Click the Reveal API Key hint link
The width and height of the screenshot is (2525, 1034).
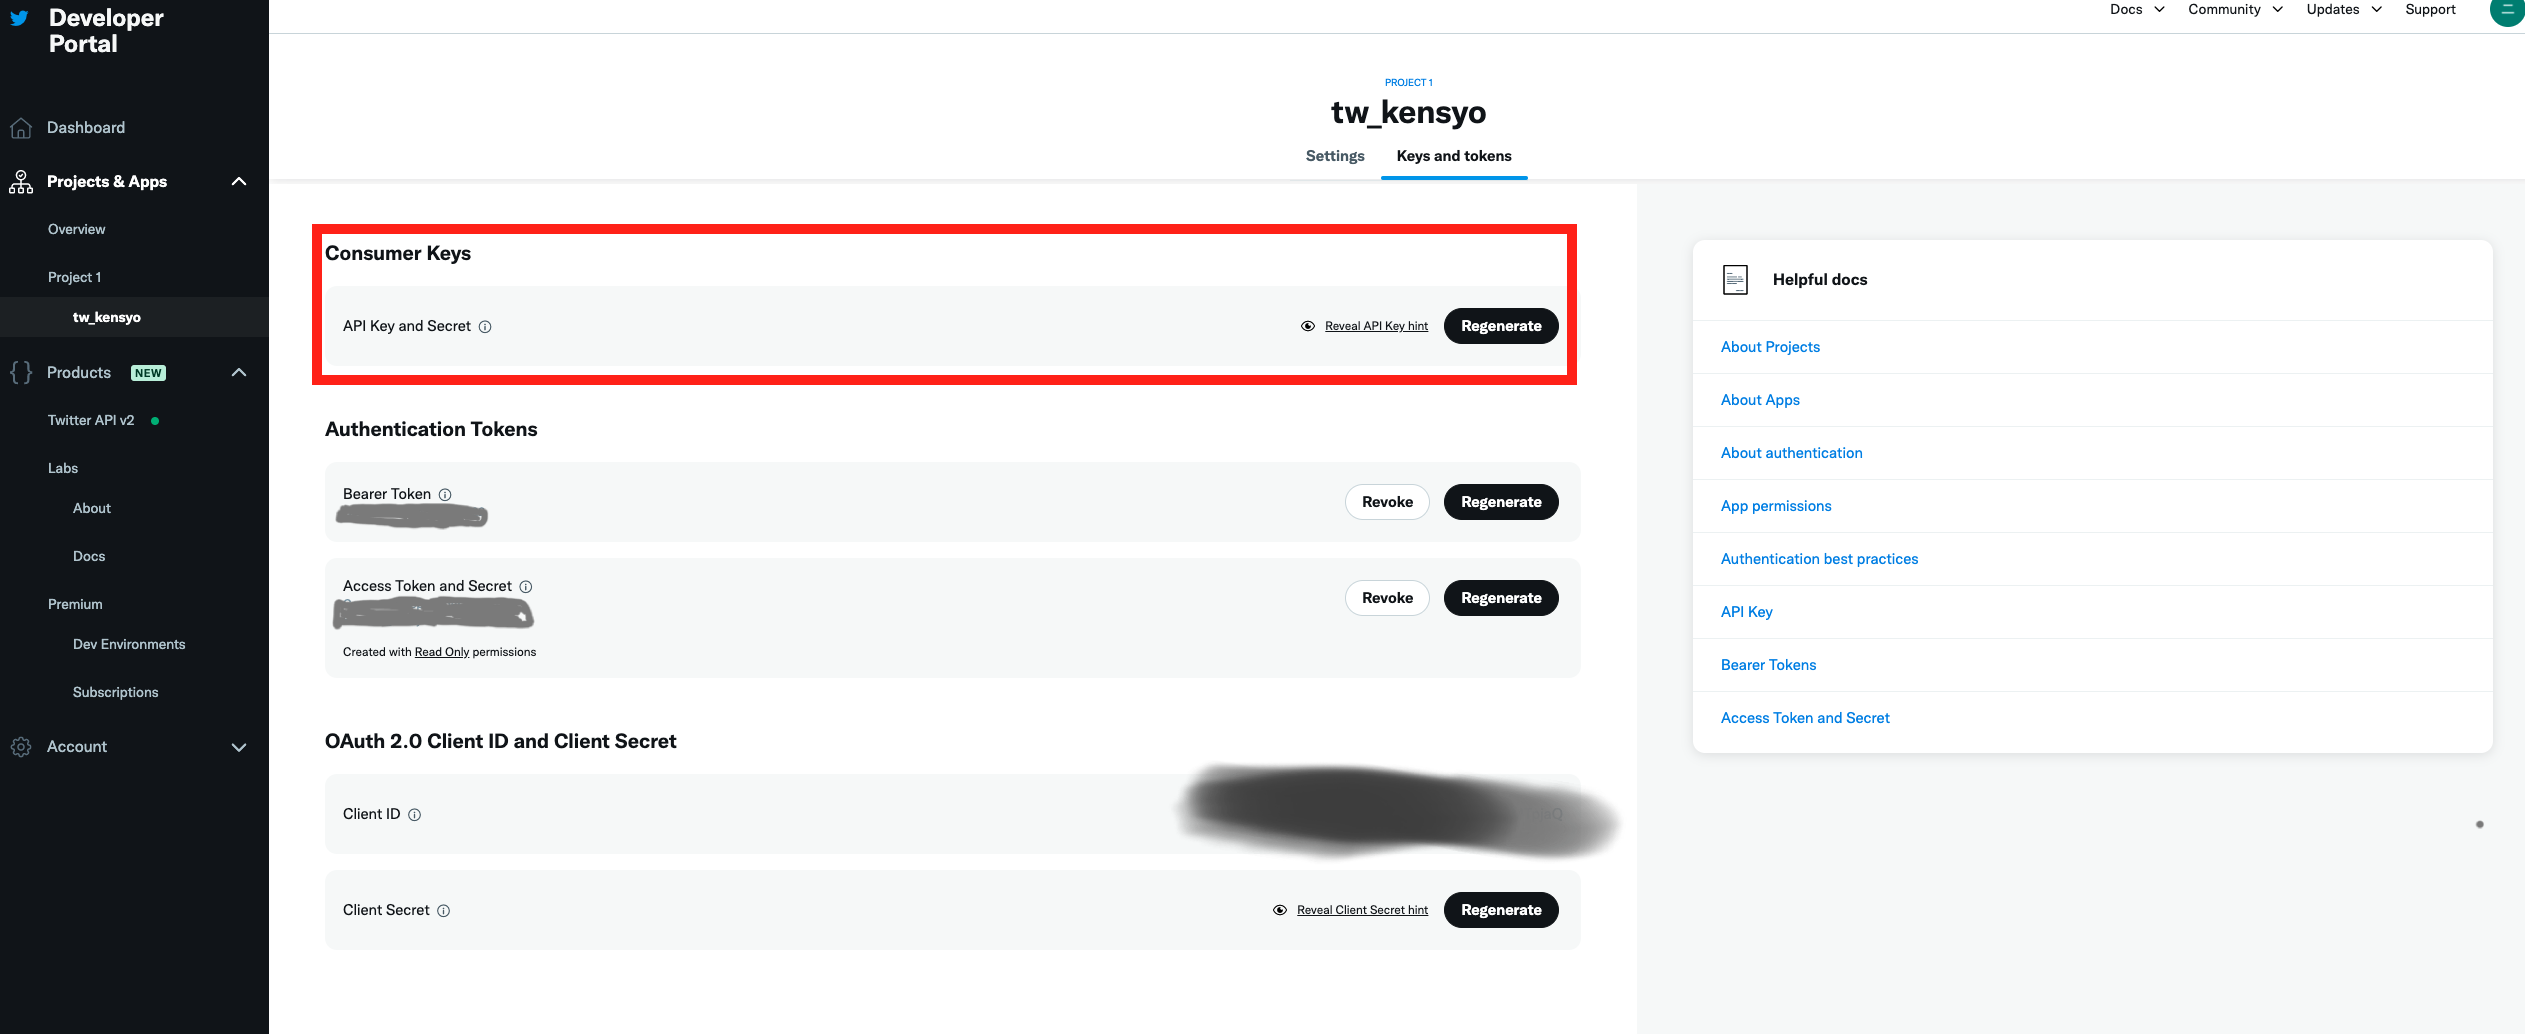pyautogui.click(x=1376, y=326)
